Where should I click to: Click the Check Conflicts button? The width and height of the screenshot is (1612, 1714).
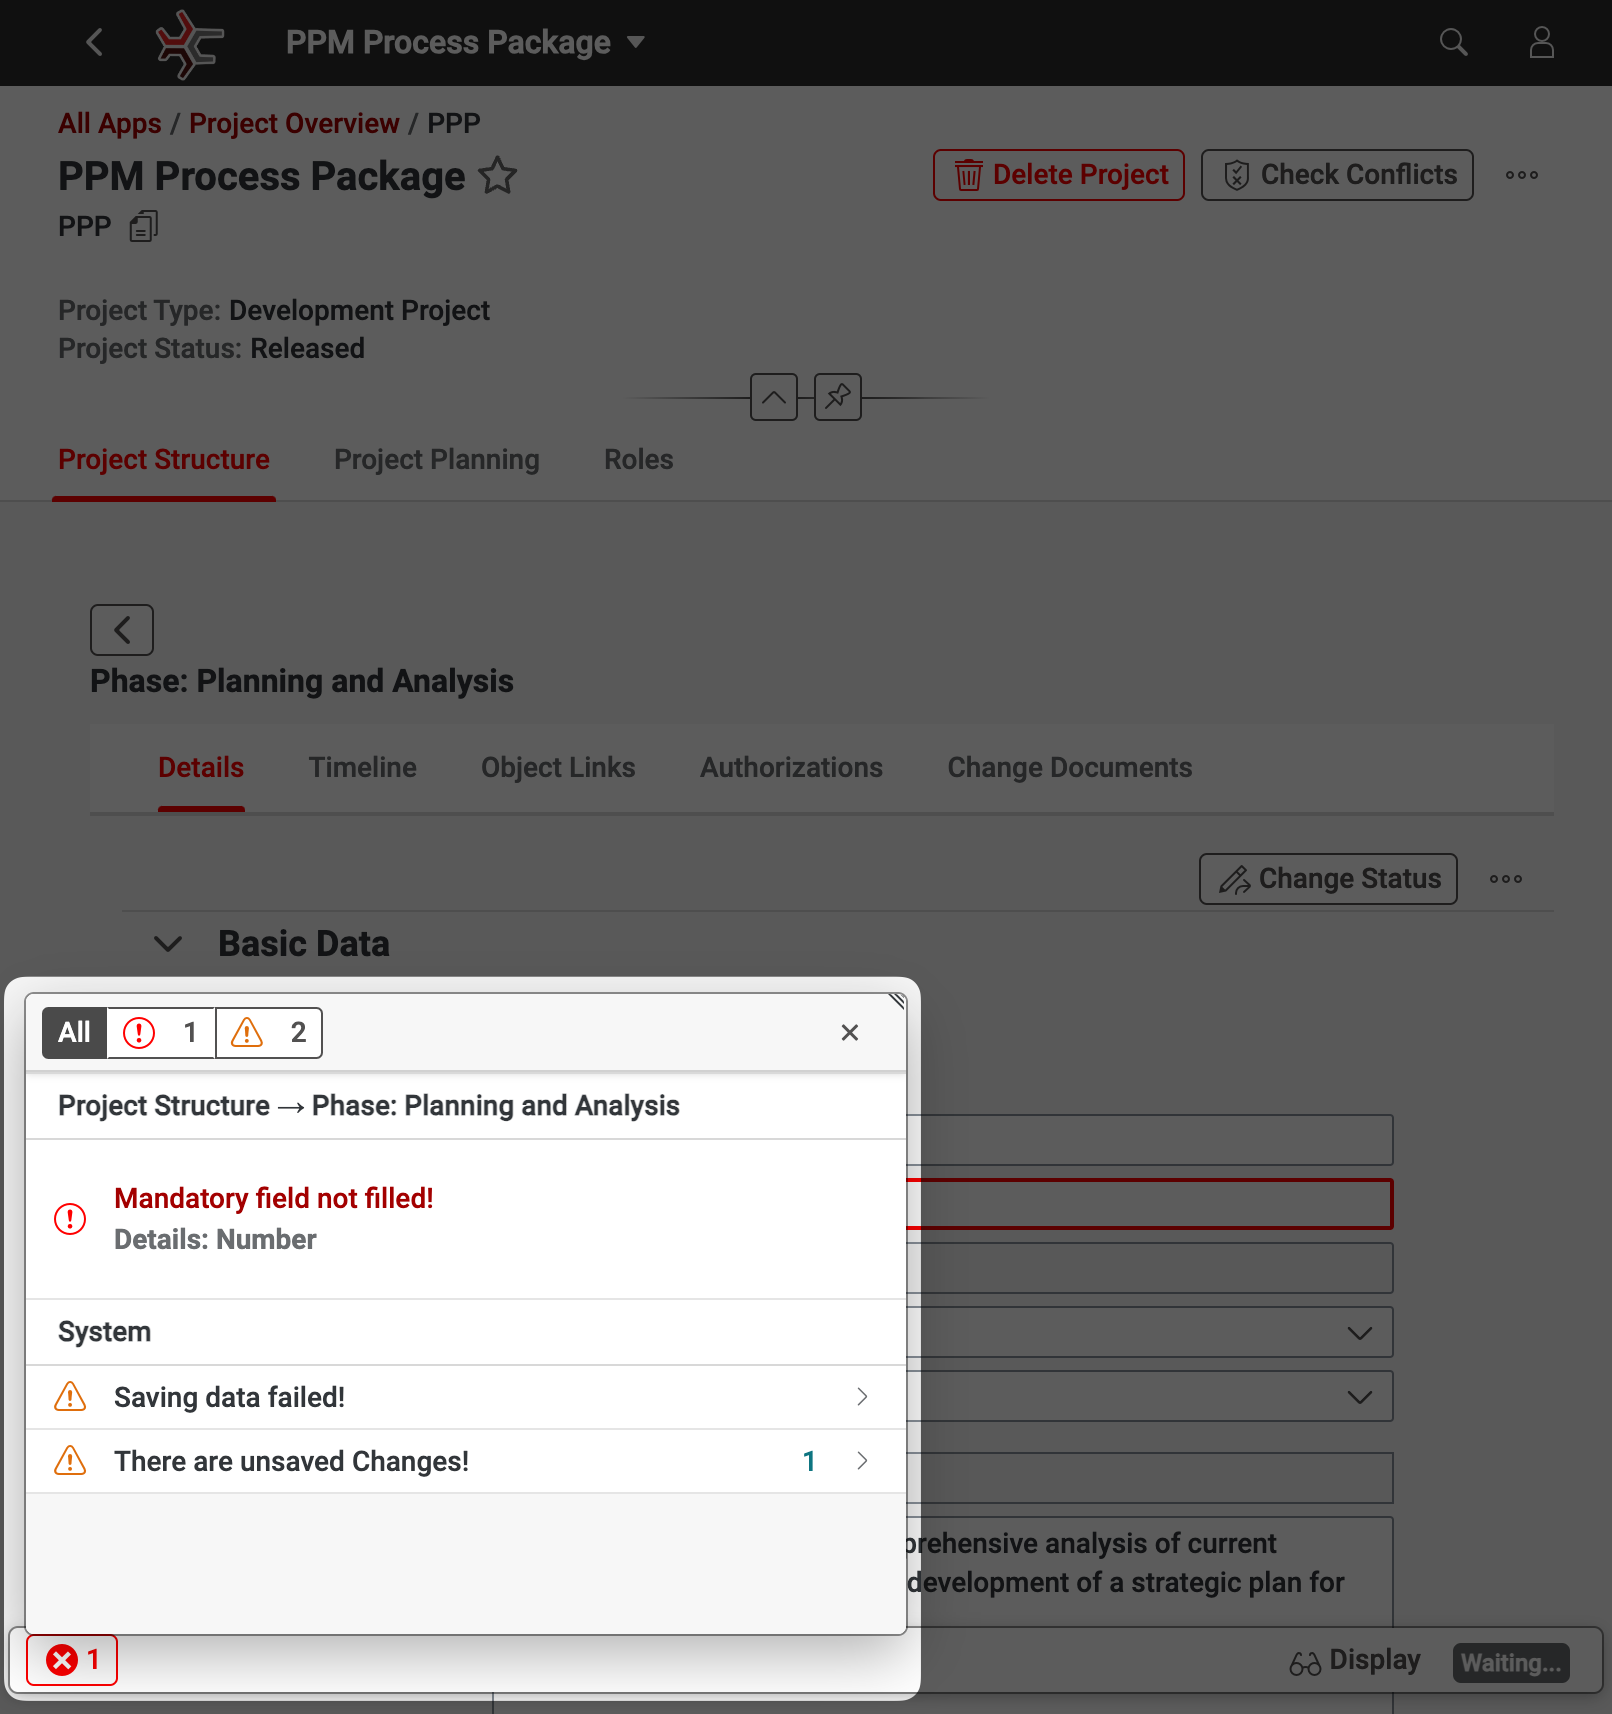1336,175
